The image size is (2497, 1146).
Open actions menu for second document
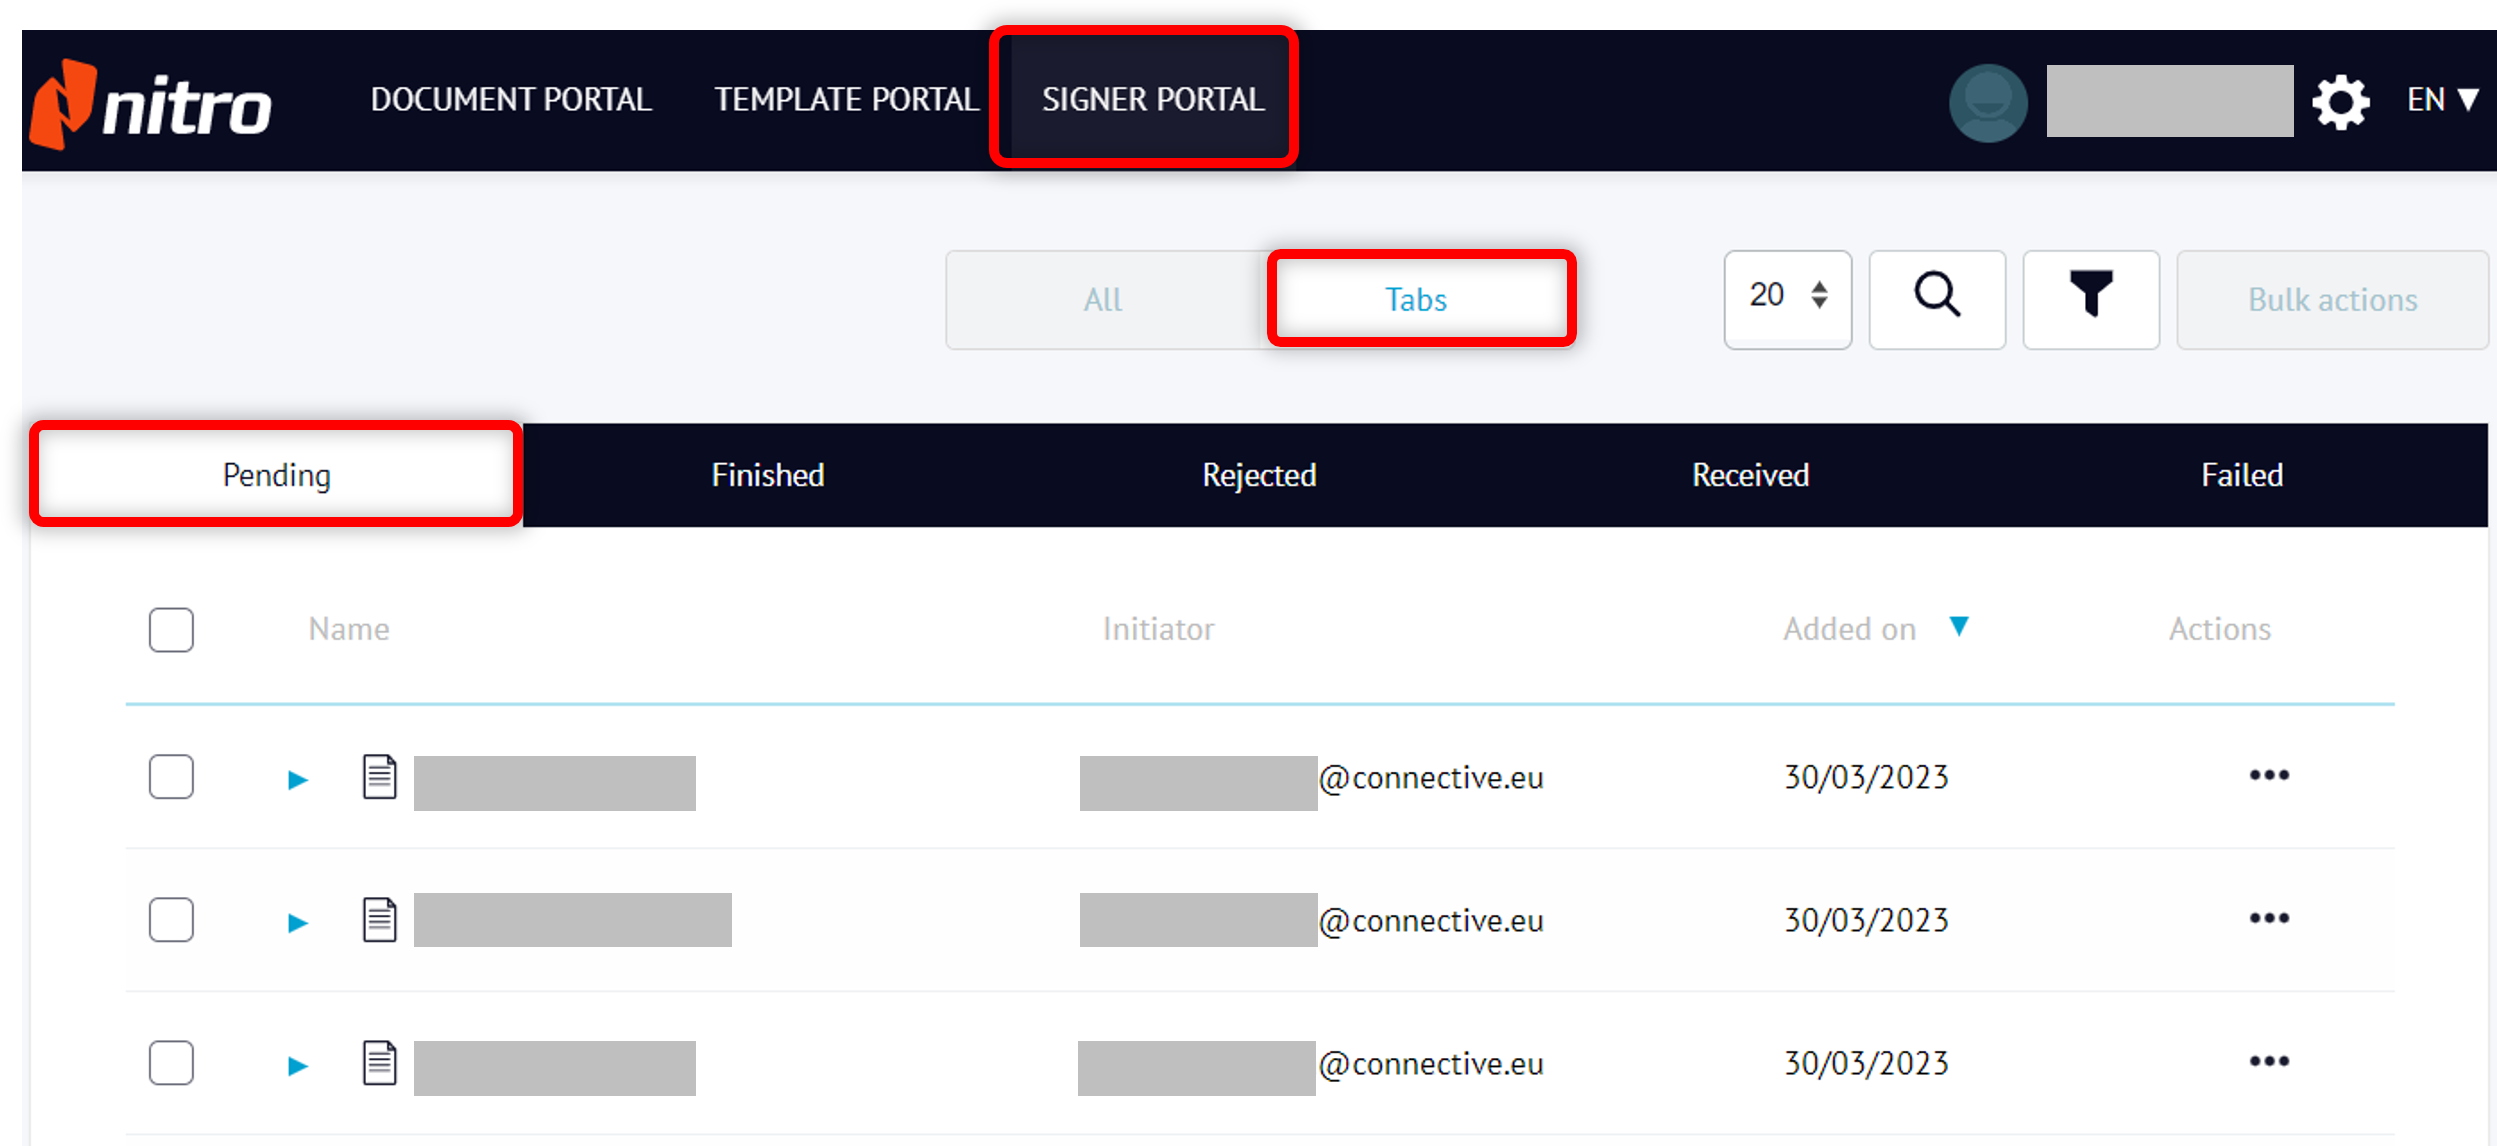(x=2269, y=919)
